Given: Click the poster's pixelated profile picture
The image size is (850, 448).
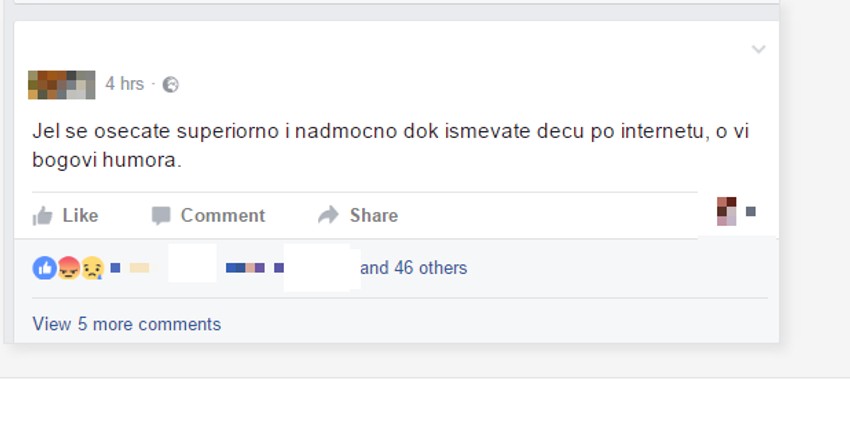Looking at the screenshot, I should tap(62, 85).
